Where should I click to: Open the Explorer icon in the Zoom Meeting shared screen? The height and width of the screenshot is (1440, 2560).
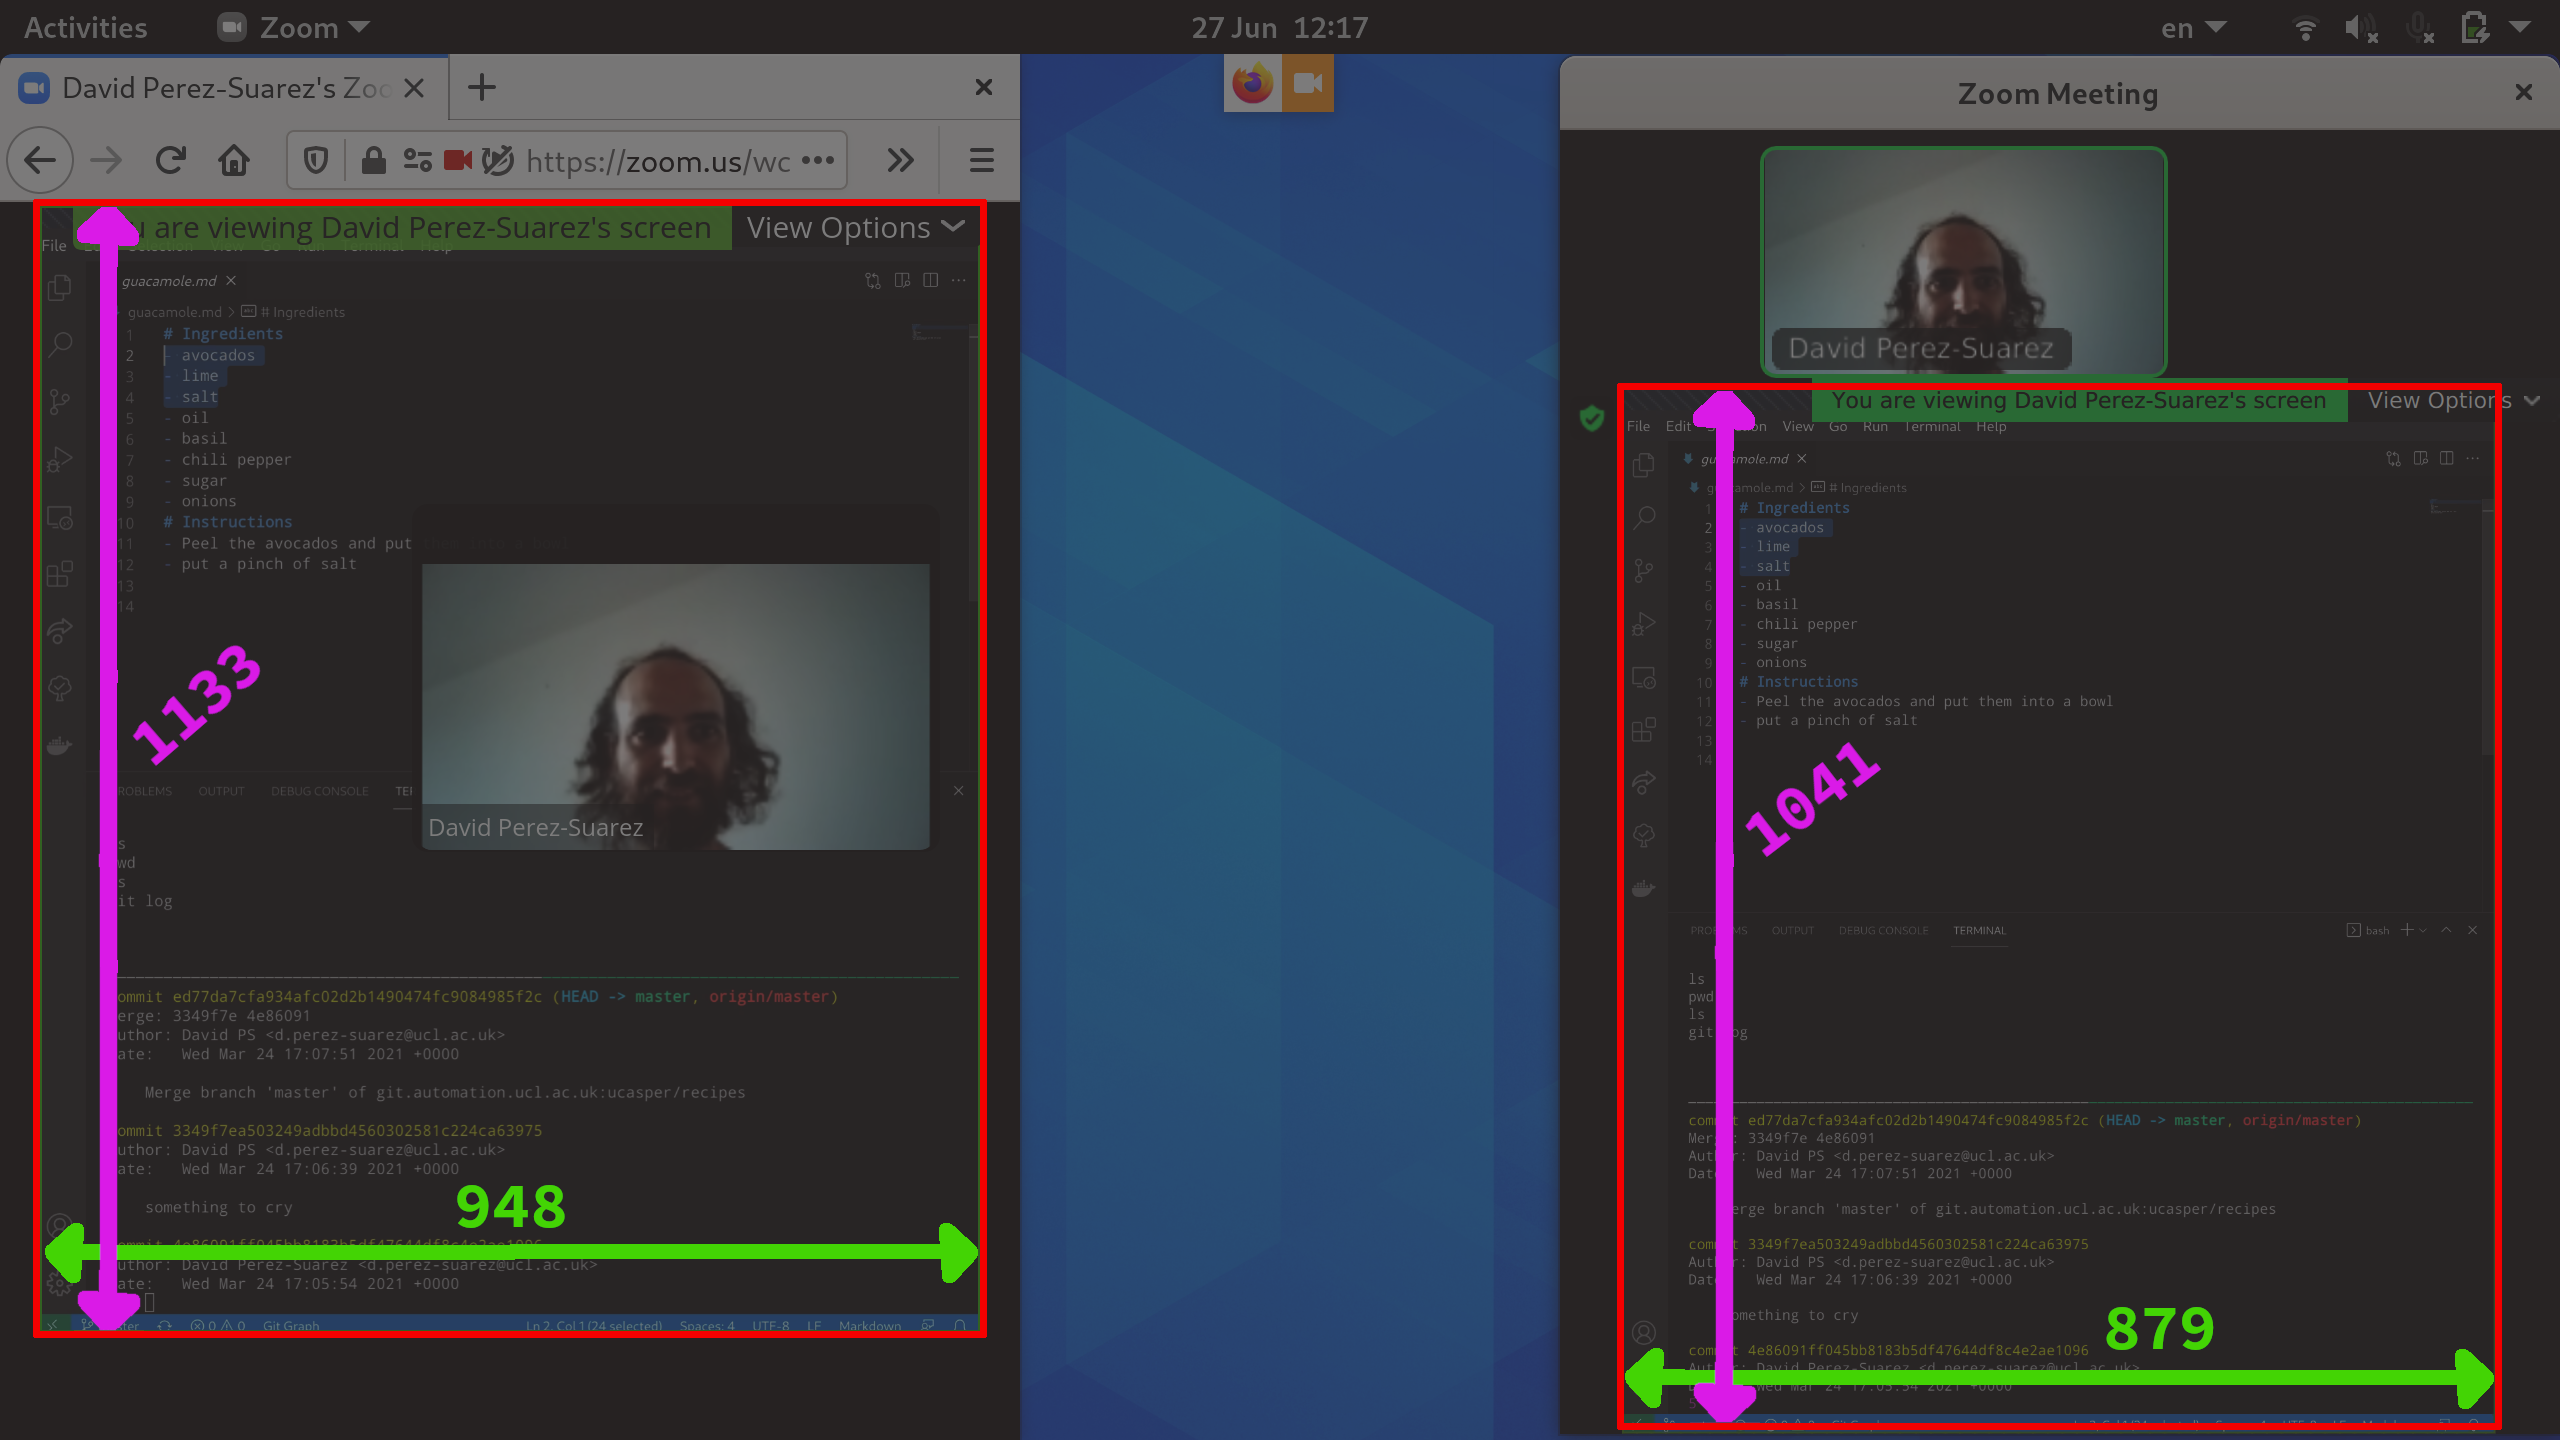[1643, 466]
